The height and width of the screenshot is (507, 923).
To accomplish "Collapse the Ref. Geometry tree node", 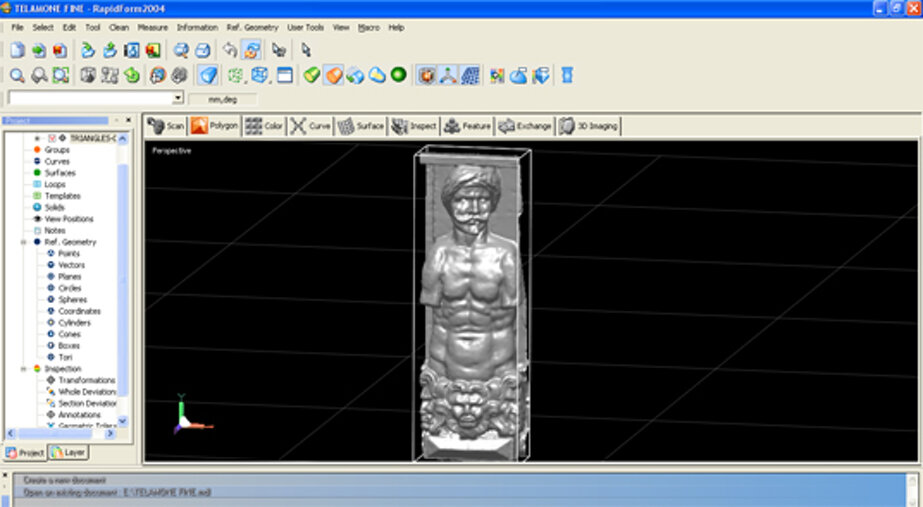I will (23, 242).
